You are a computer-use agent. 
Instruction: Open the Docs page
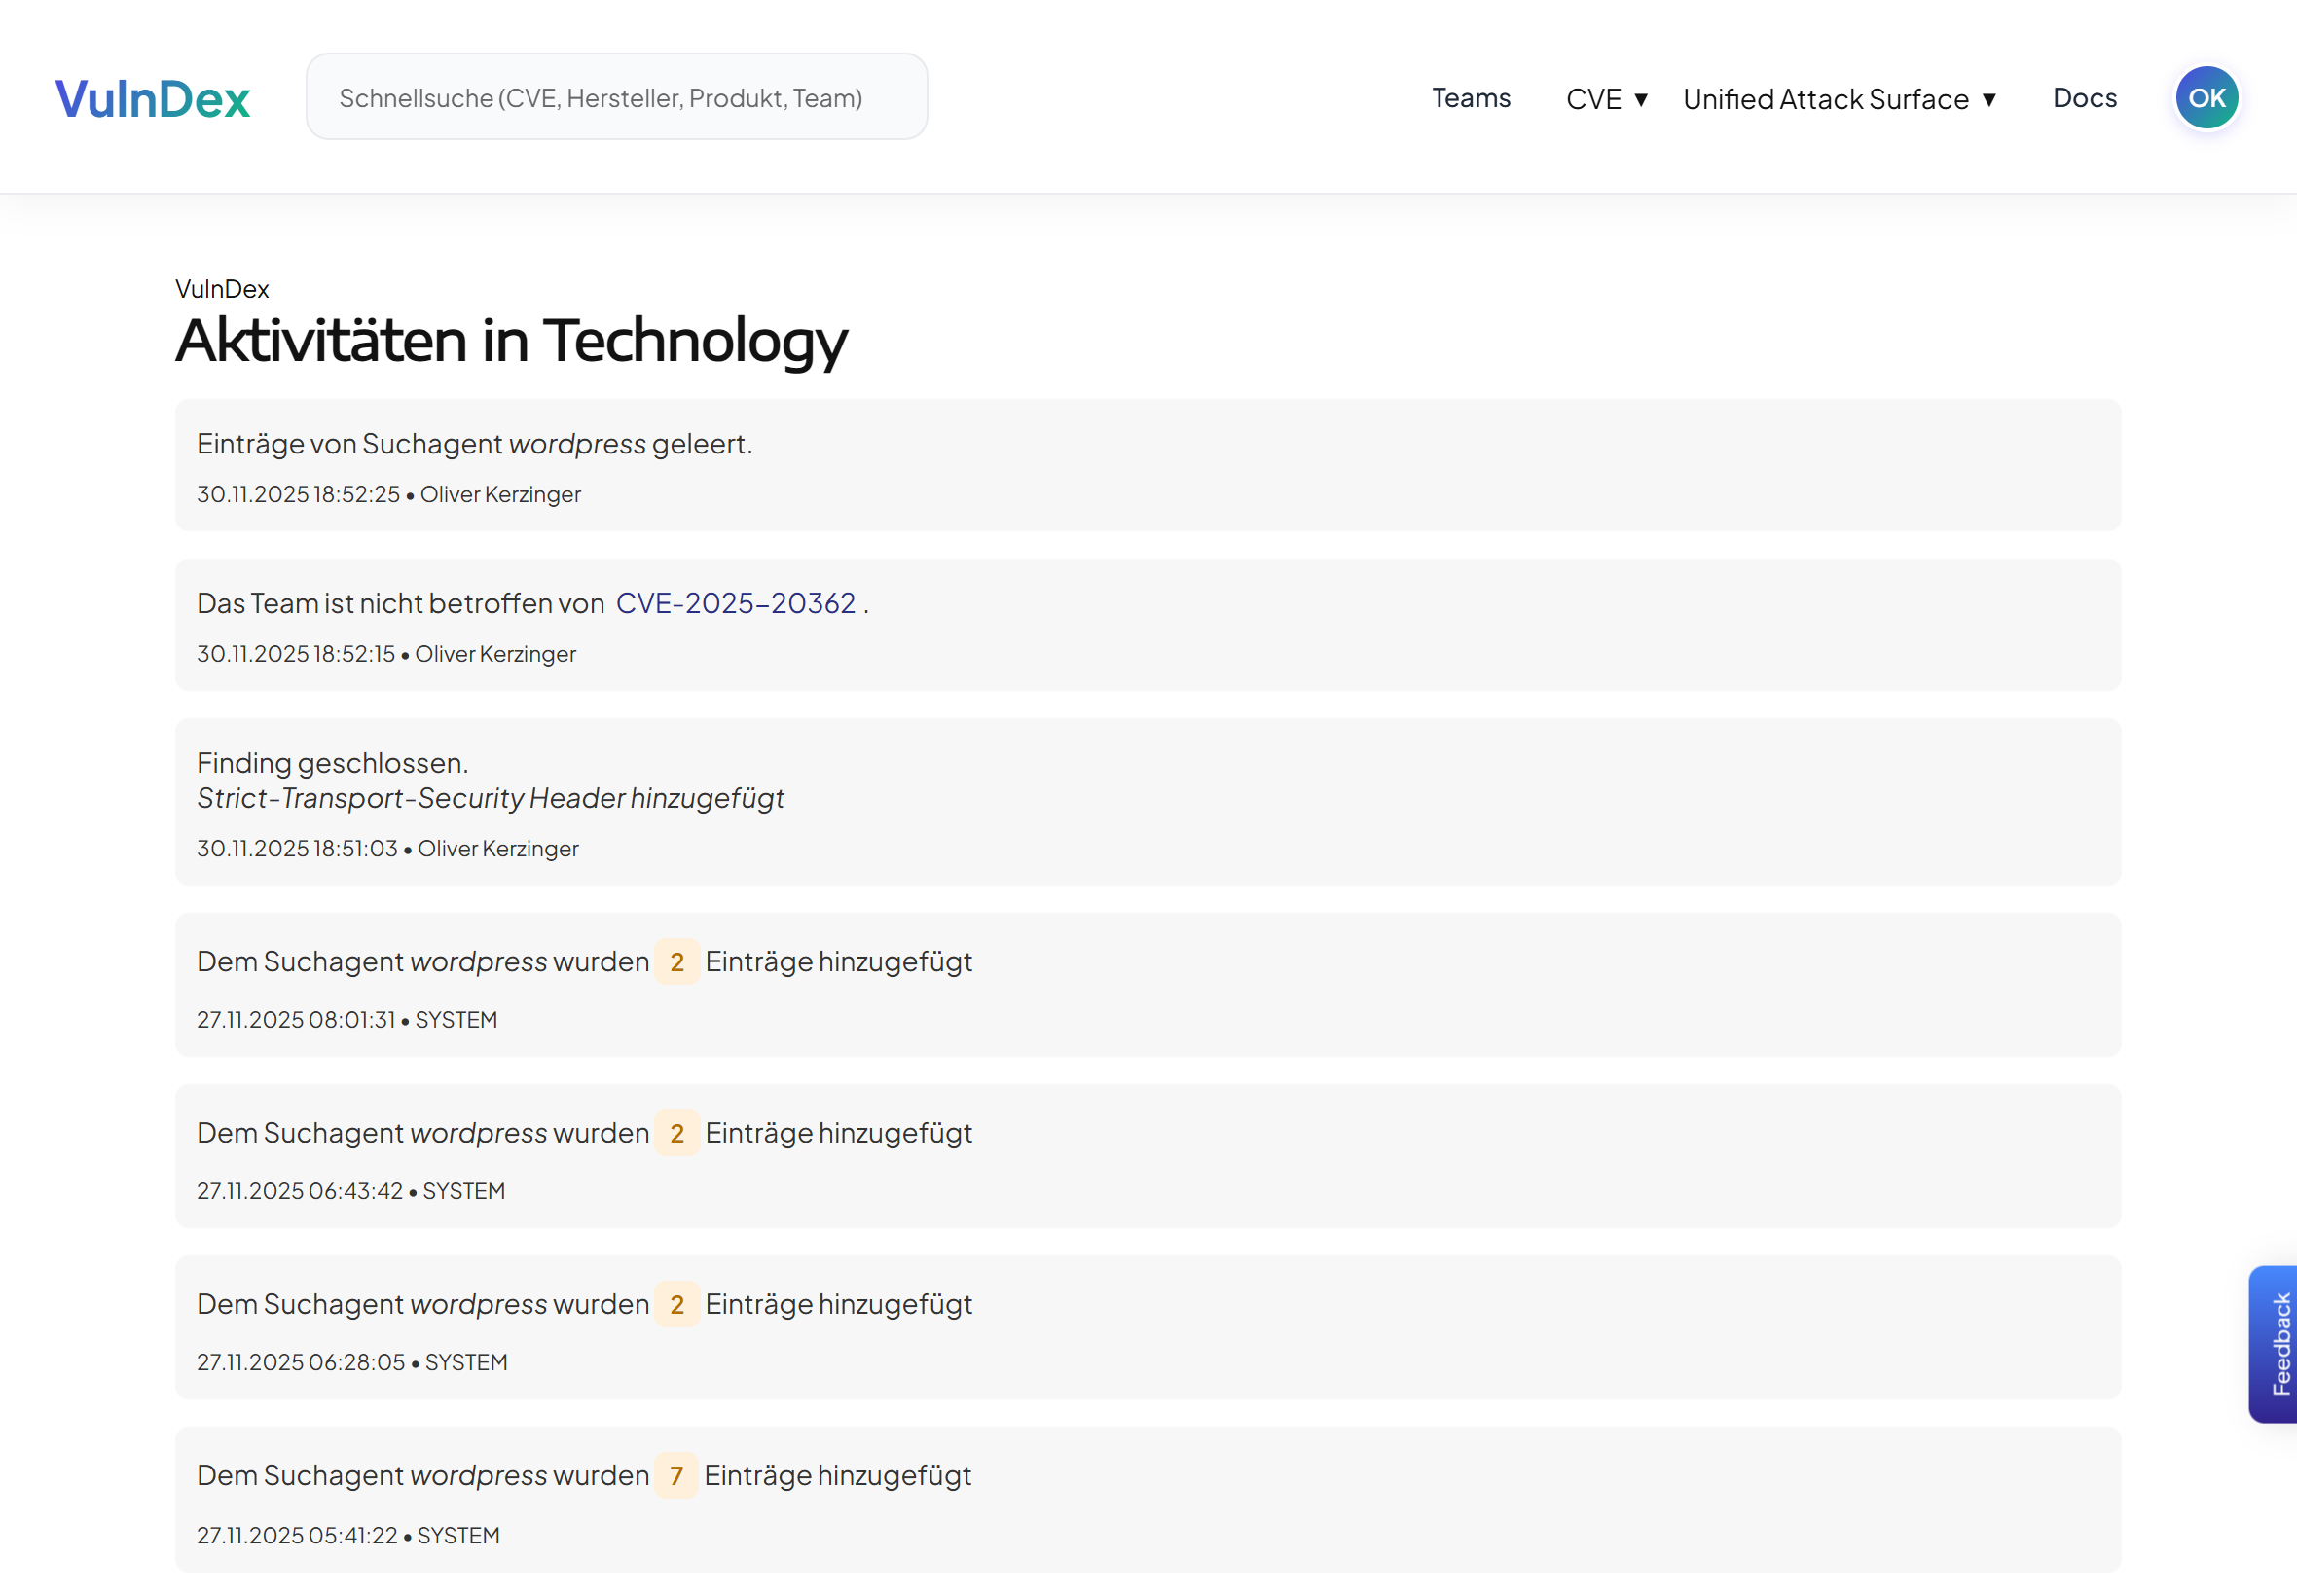[x=2084, y=98]
